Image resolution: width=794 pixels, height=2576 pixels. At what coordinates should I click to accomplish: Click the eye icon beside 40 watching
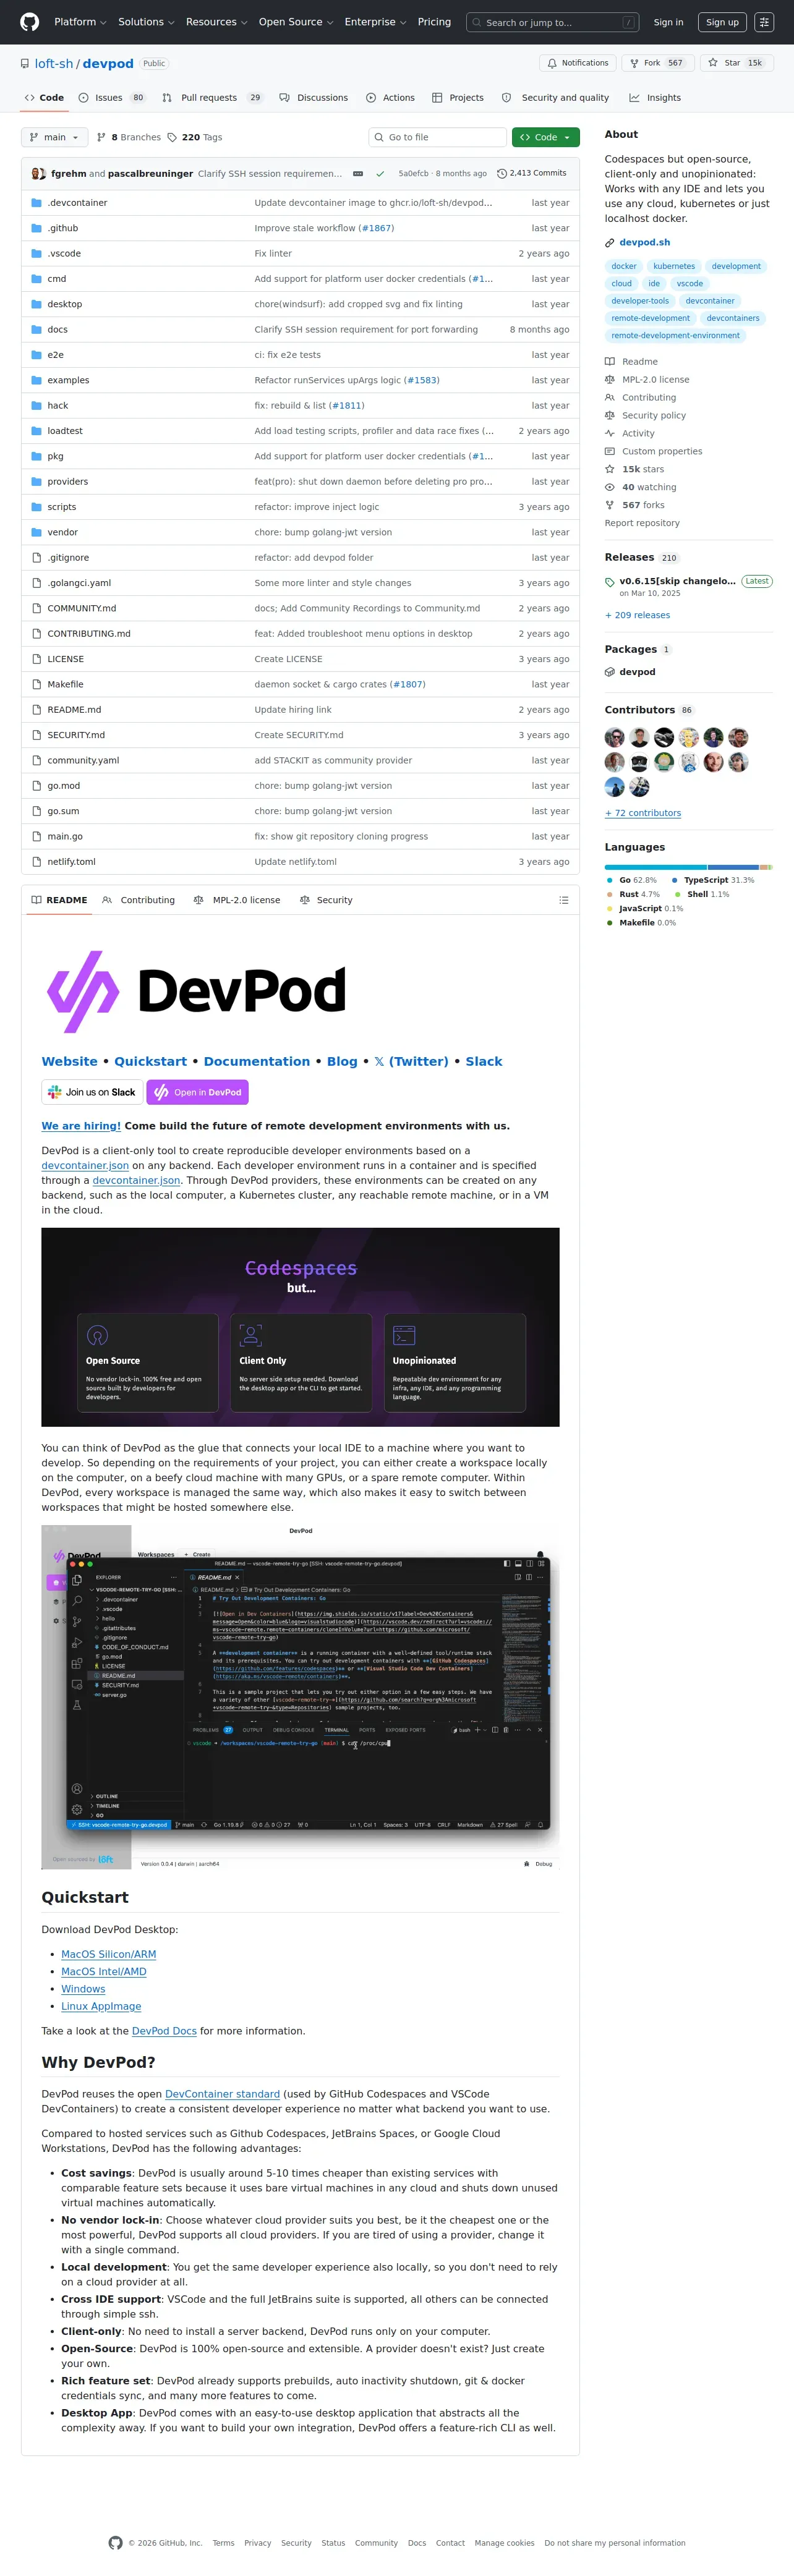[x=610, y=487]
